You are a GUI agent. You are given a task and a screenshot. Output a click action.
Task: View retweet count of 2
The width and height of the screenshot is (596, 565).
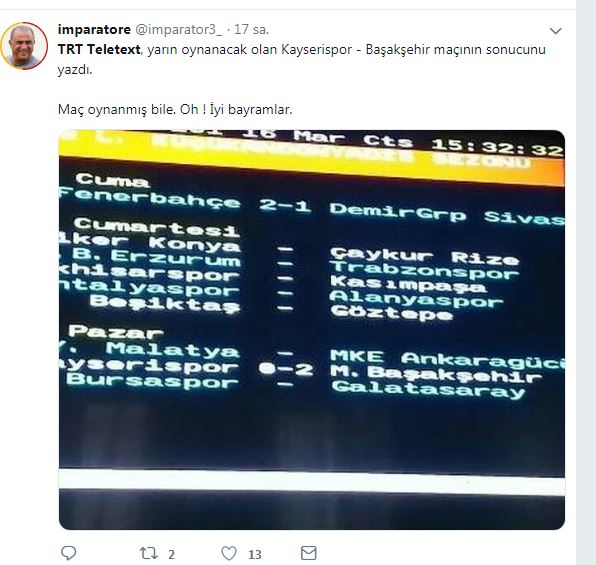pyautogui.click(x=171, y=554)
